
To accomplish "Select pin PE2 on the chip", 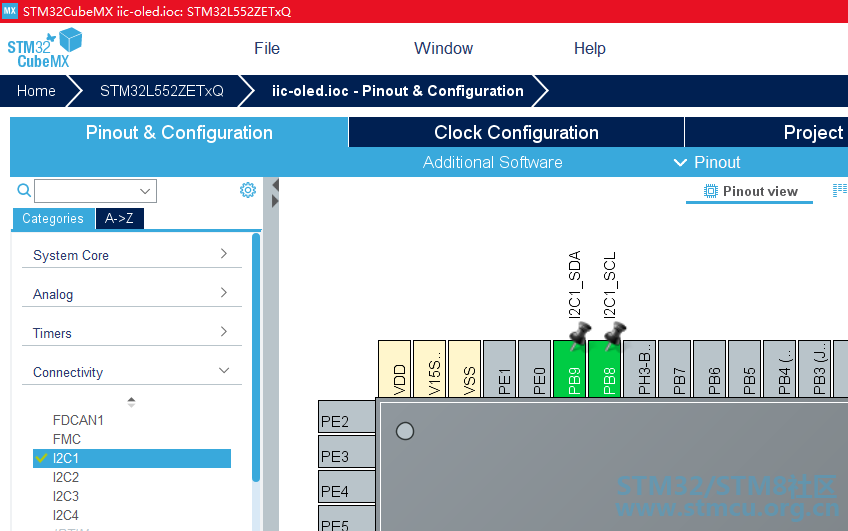I will [347, 417].
